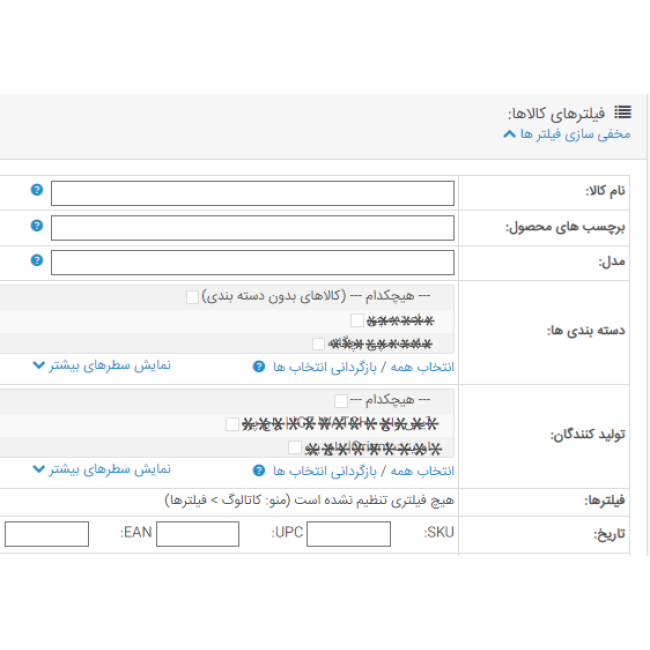Click بازگردانی انتخاب ها in the categories section
This screenshot has width=650, height=650.
tap(325, 367)
